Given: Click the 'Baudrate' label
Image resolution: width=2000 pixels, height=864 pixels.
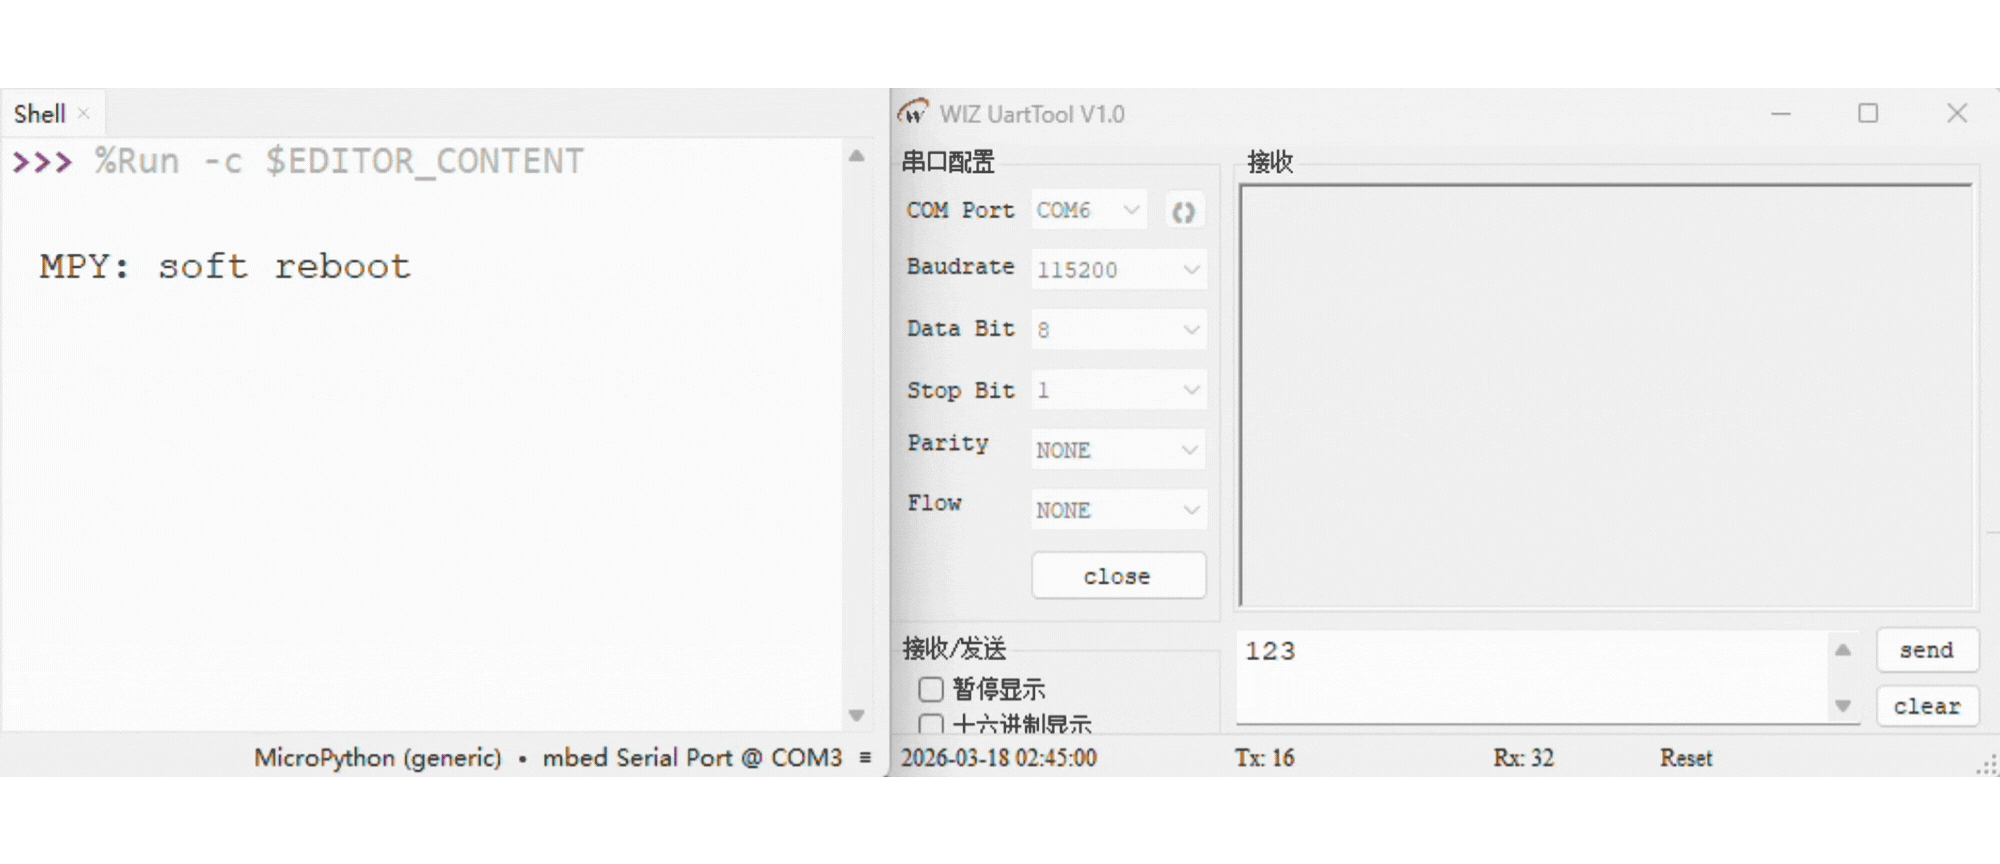Looking at the screenshot, I should click(961, 266).
